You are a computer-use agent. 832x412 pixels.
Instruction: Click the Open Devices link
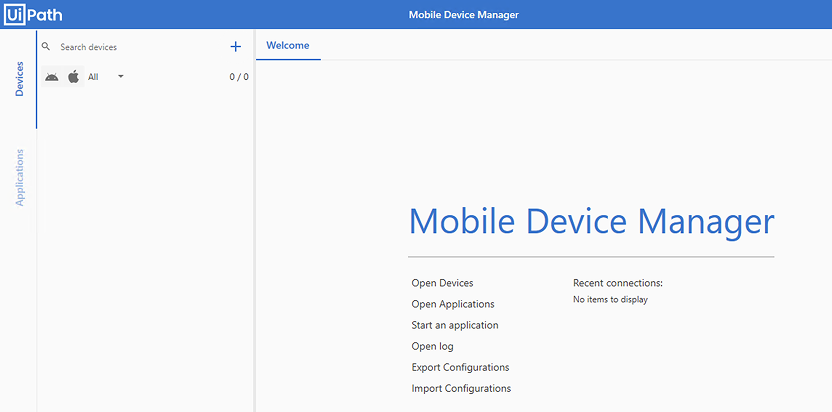point(442,283)
